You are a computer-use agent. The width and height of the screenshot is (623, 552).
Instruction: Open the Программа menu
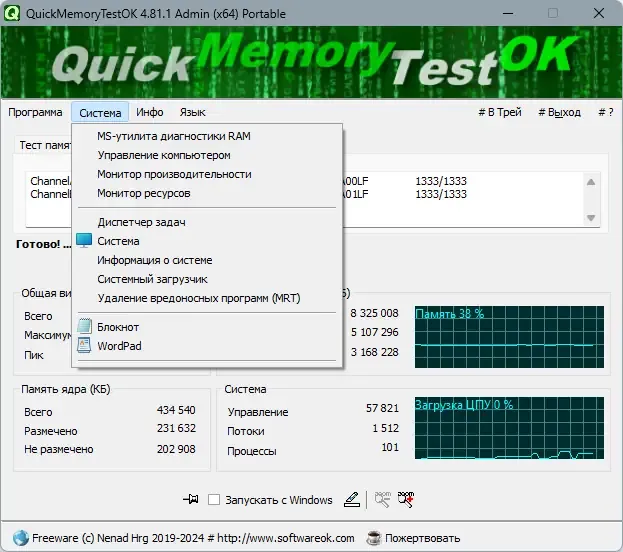click(x=35, y=112)
